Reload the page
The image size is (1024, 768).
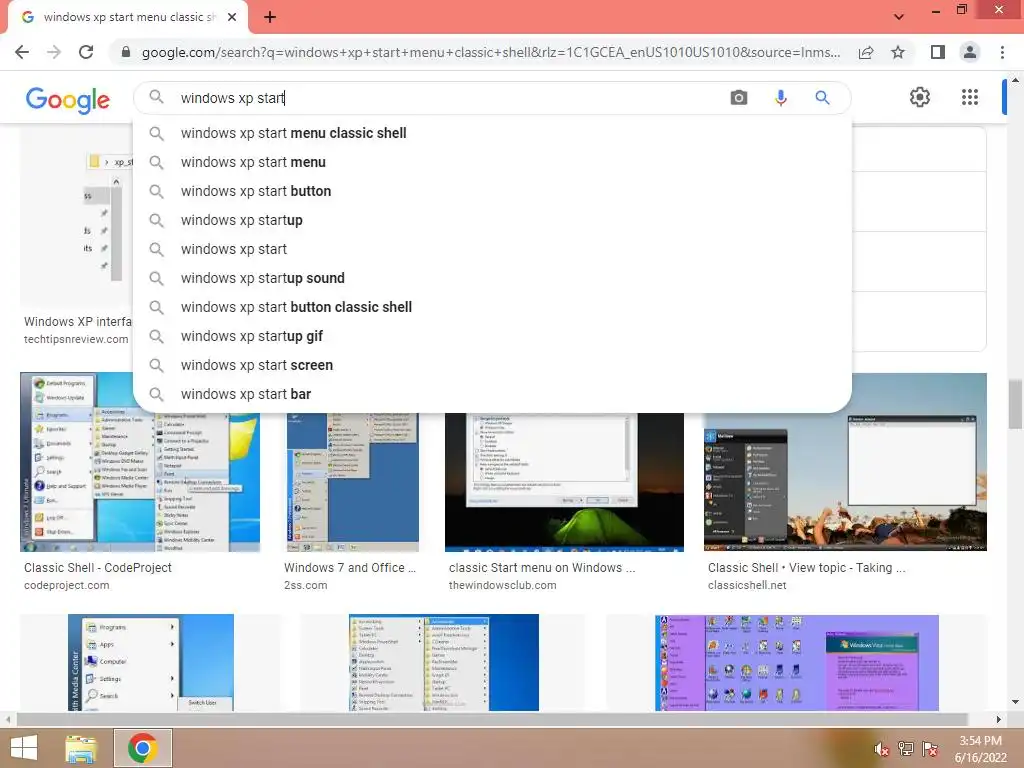point(86,52)
